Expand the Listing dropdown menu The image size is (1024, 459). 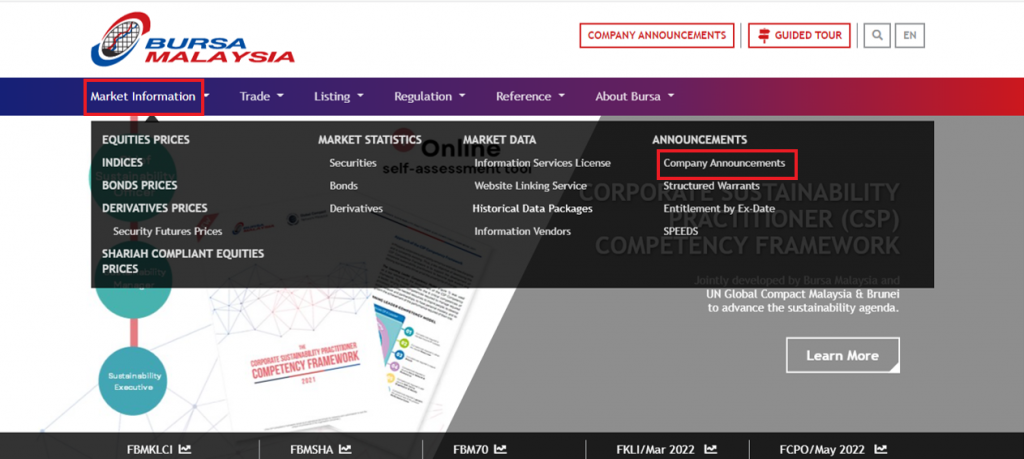(338, 97)
